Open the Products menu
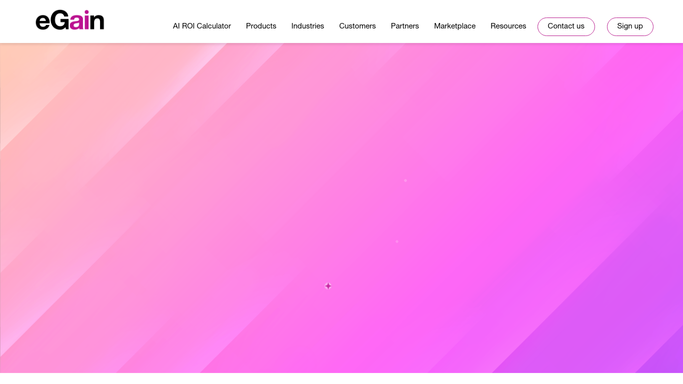The height and width of the screenshot is (384, 683). (261, 26)
